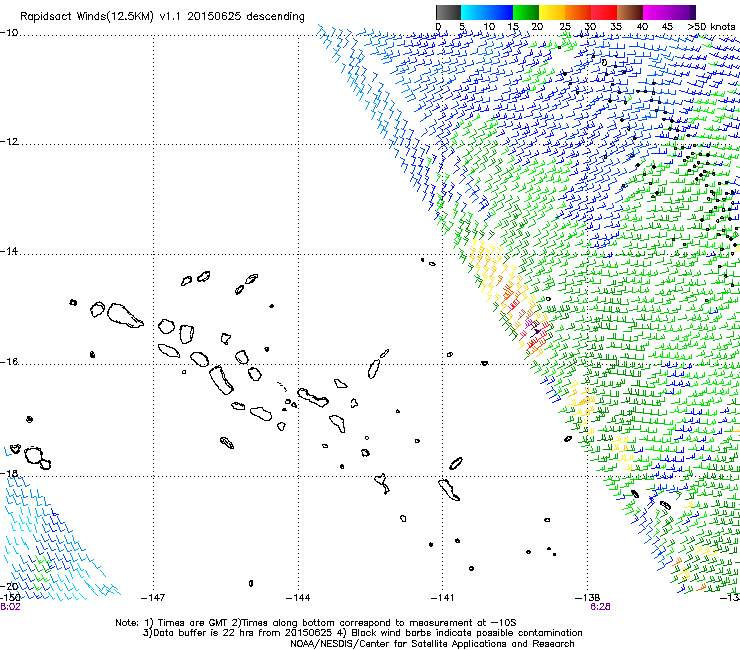
Task: Click the '40' legend scale label
Action: tap(642, 27)
